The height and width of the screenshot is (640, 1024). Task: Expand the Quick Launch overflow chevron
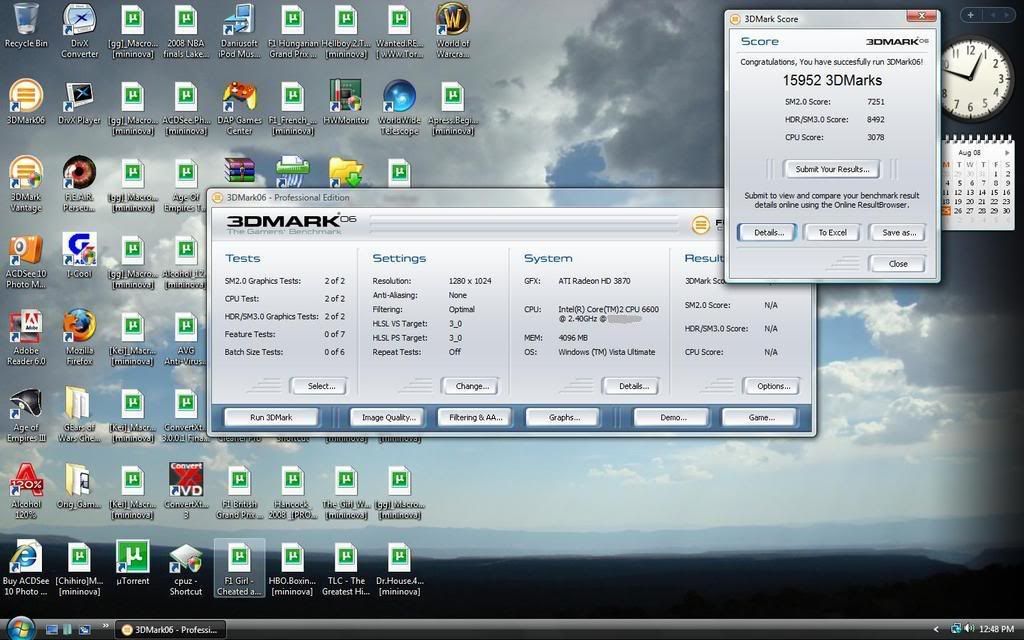click(x=104, y=628)
